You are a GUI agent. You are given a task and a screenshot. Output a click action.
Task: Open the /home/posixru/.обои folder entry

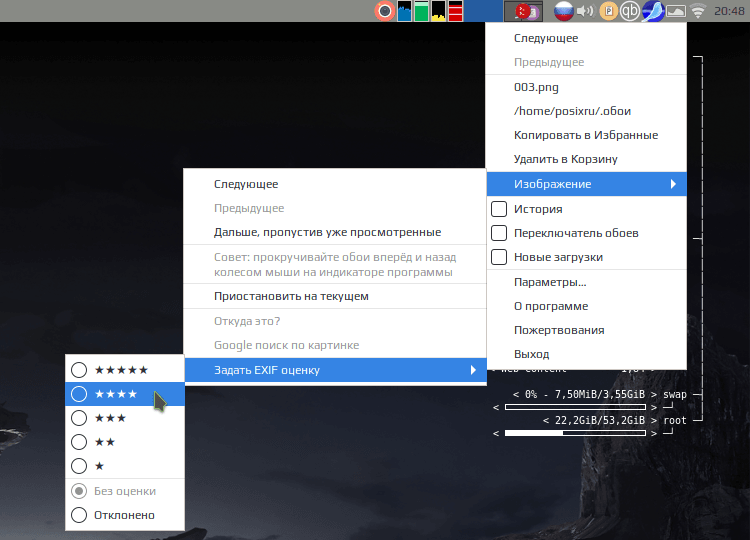pos(586,111)
